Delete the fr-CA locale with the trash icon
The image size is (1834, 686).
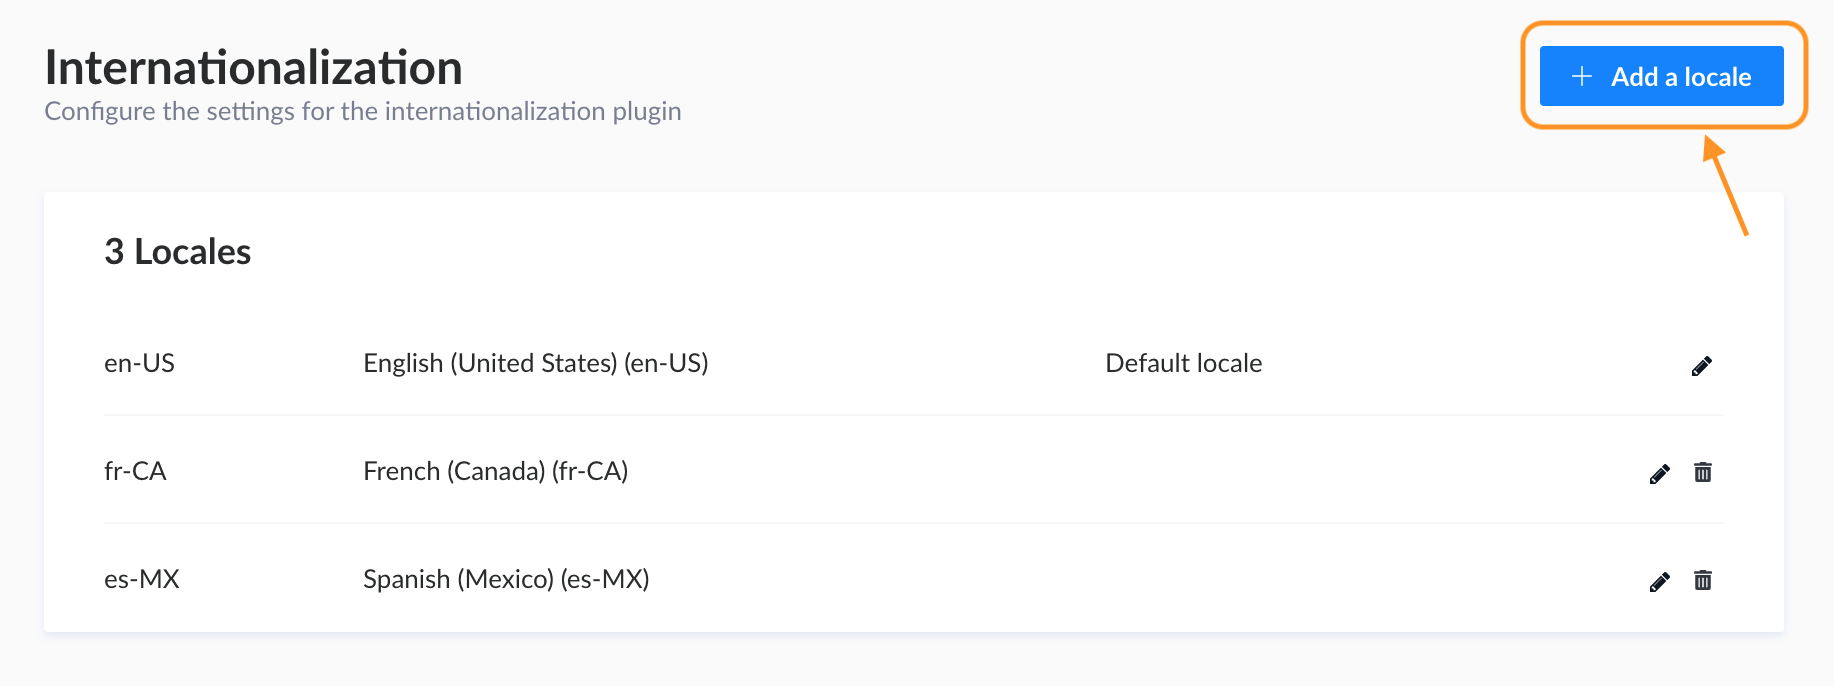[1704, 472]
